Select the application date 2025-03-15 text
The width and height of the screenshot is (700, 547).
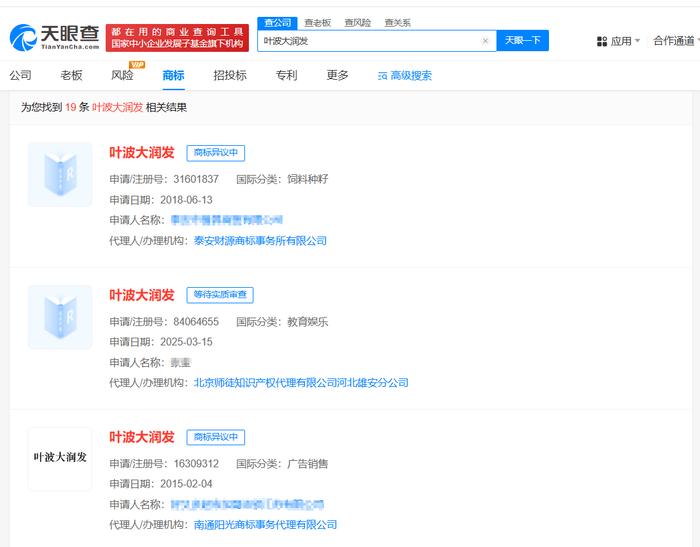[186, 342]
